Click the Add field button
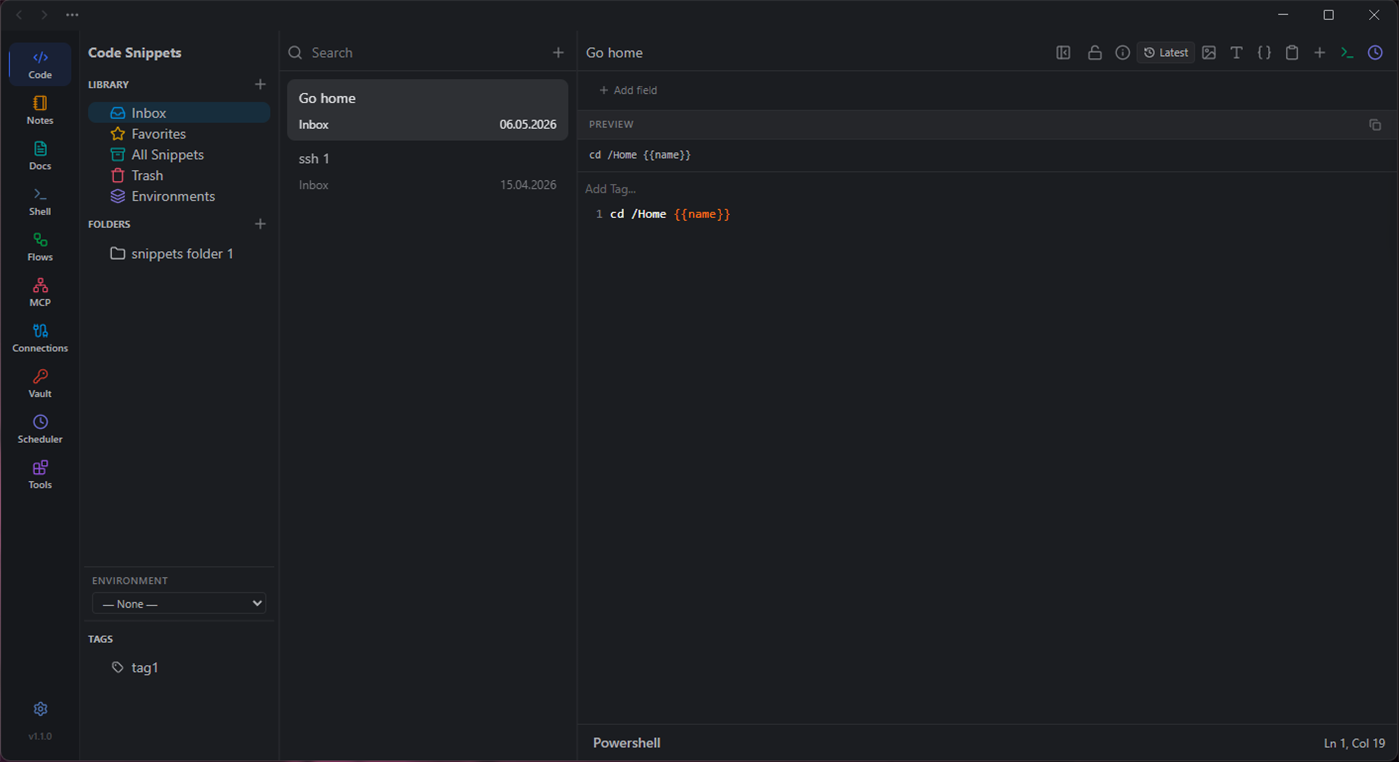Viewport: 1399px width, 762px height. pos(628,91)
